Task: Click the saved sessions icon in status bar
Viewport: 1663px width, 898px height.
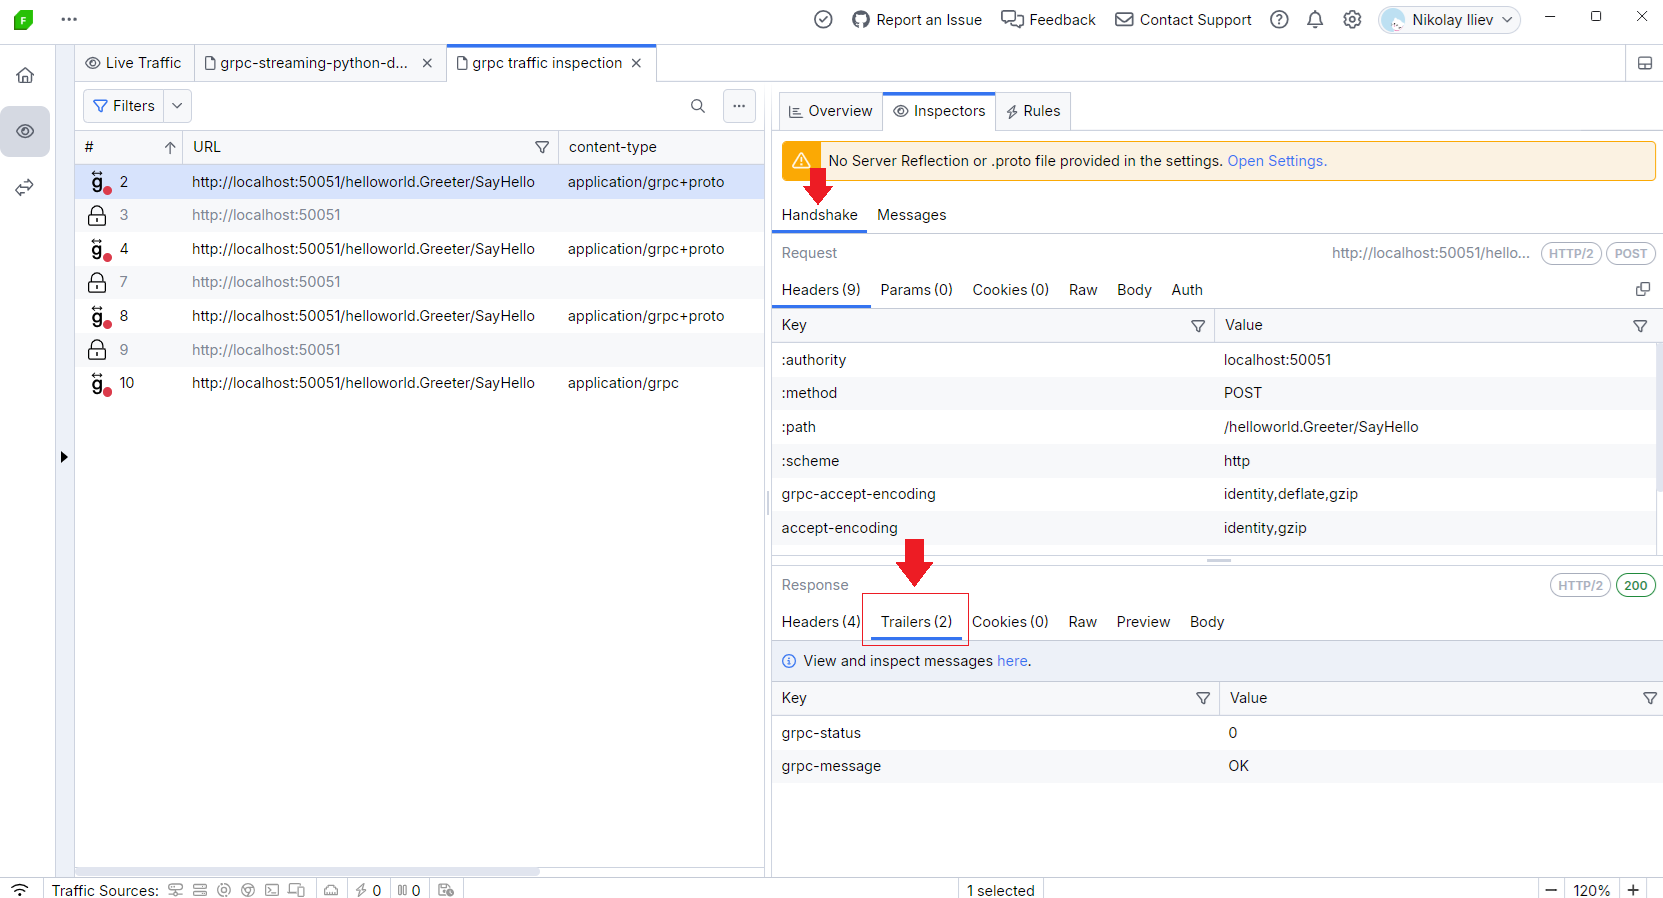Action: 446,889
